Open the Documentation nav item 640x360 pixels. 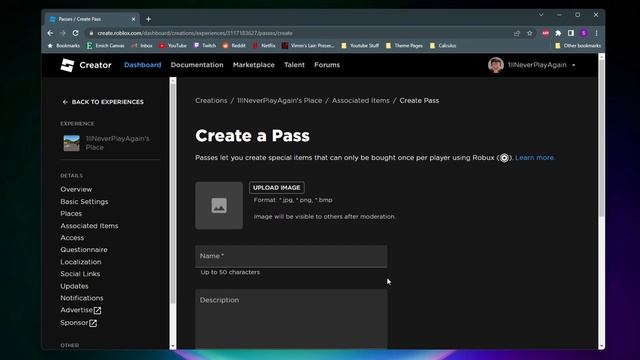(197, 65)
